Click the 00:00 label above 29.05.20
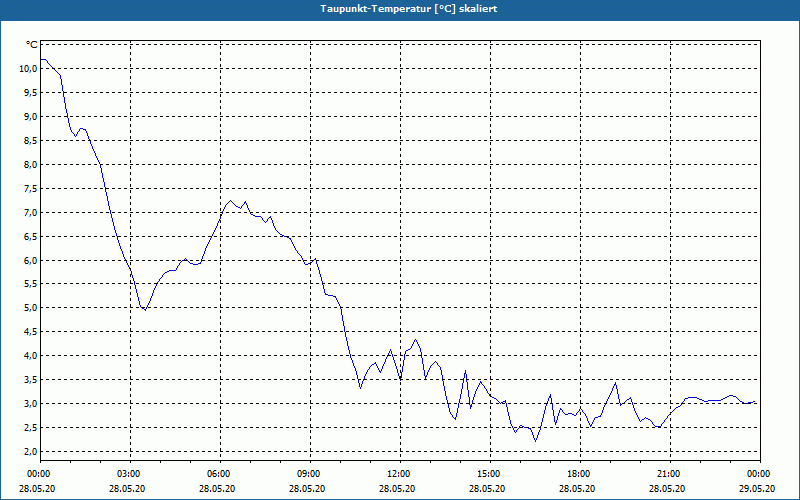The width and height of the screenshot is (800, 500). tap(760, 474)
